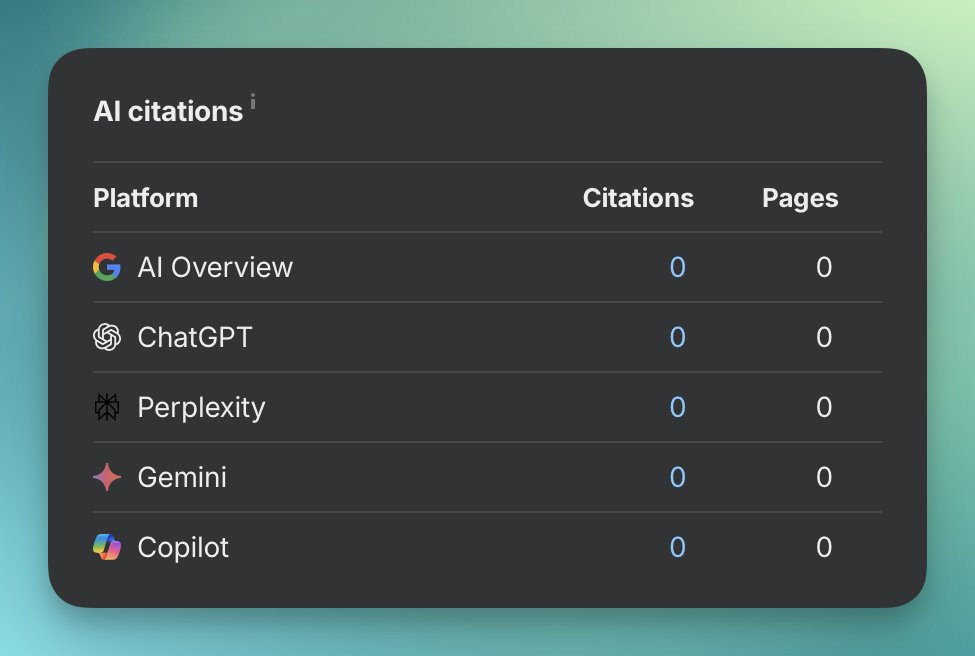Click the ChatGPT logo icon
This screenshot has width=975, height=656.
[107, 337]
